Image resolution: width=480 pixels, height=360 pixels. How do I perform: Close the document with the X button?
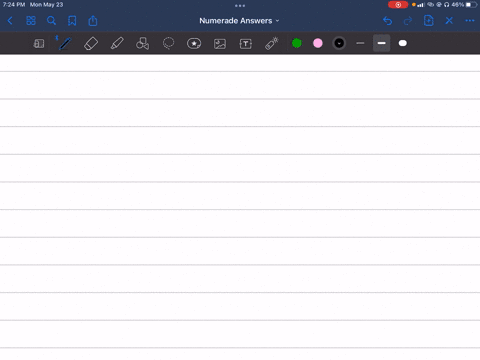pos(449,21)
